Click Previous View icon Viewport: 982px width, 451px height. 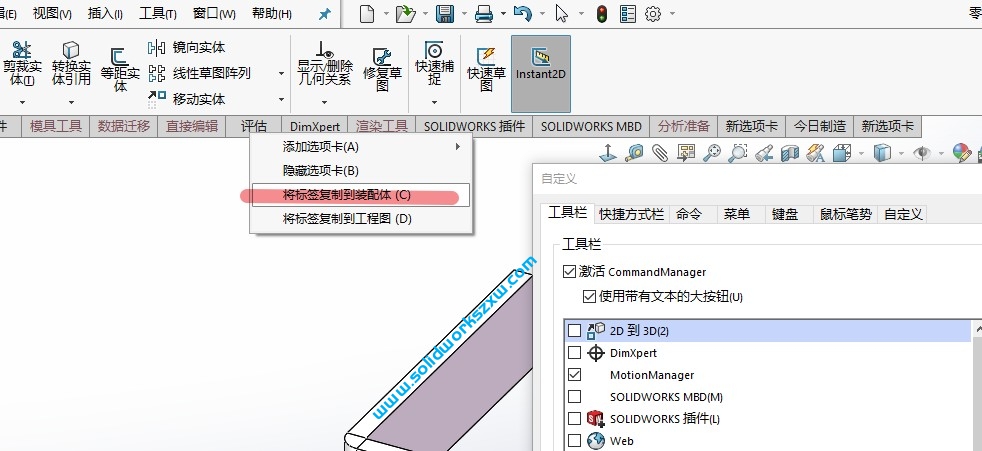[x=763, y=153]
